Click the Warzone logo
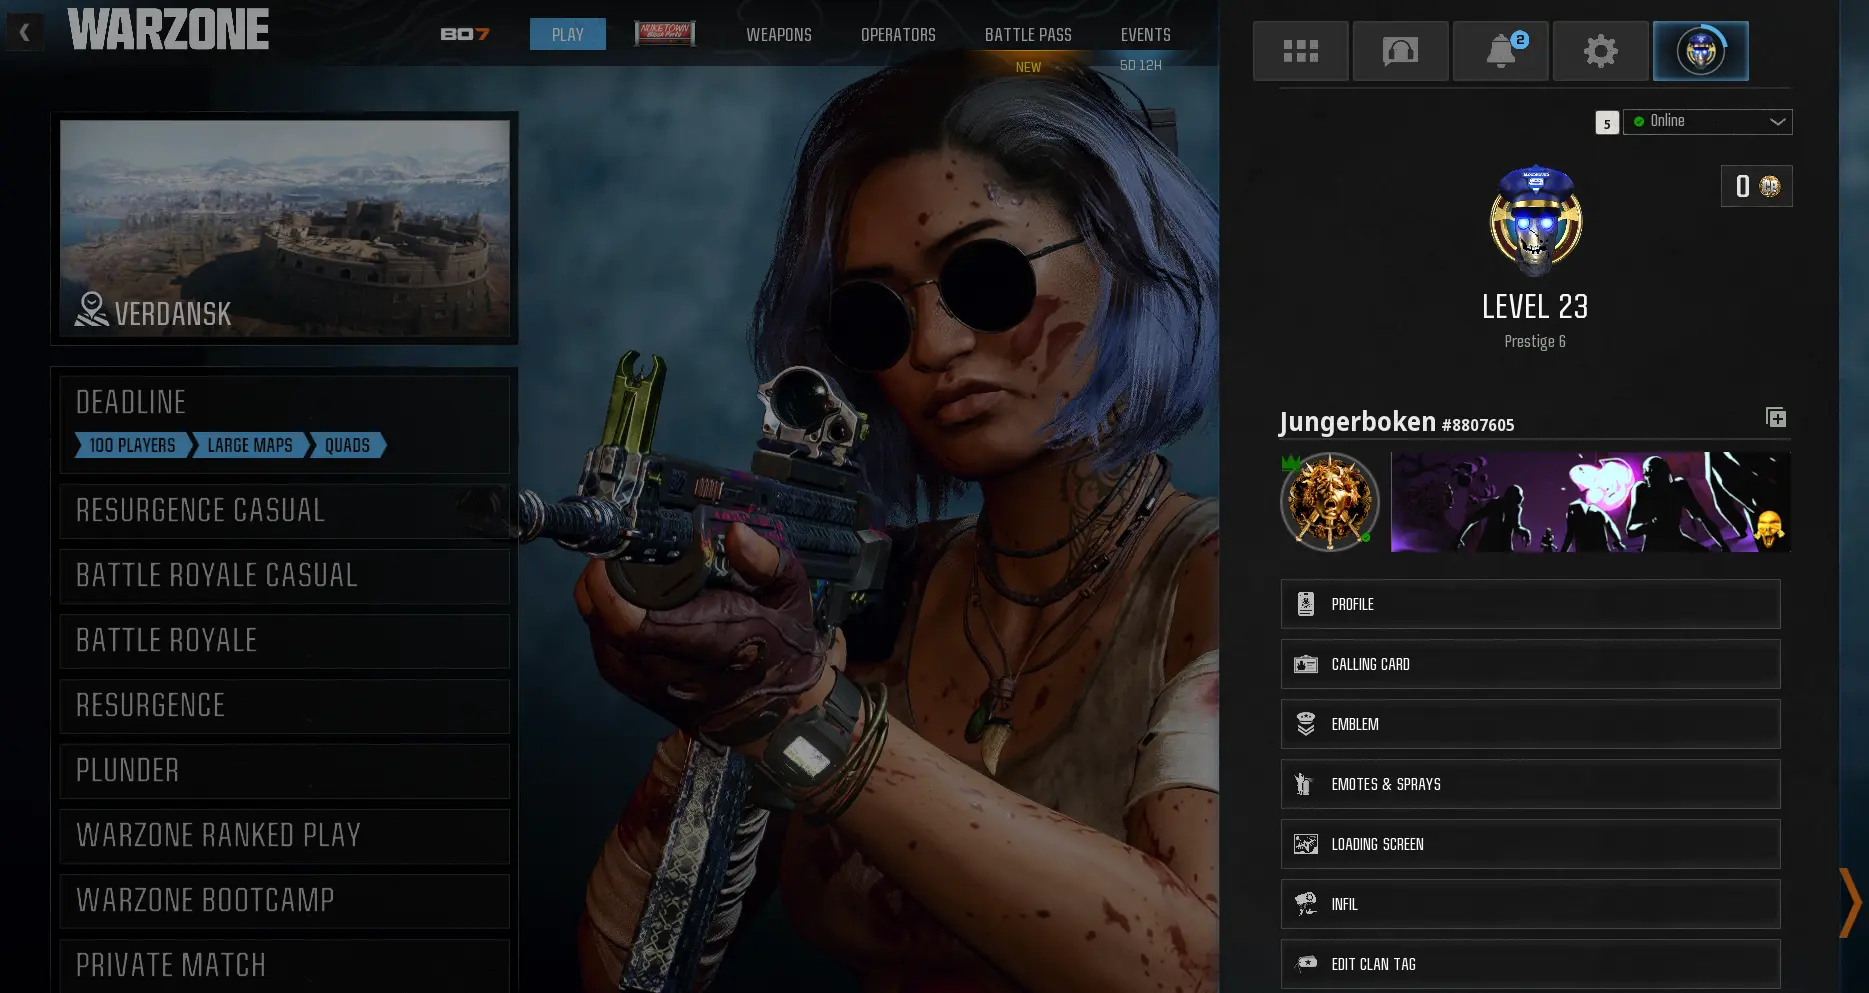 (168, 30)
